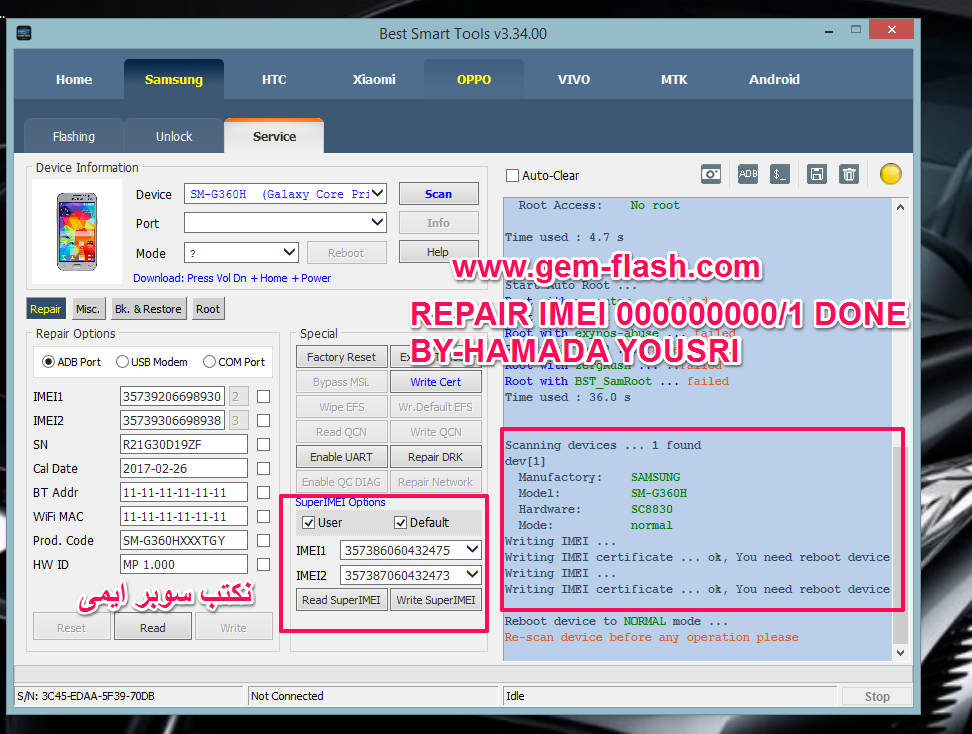Image resolution: width=972 pixels, height=734 pixels.
Task: Uncheck the User SuperIMEI option
Action: (308, 523)
